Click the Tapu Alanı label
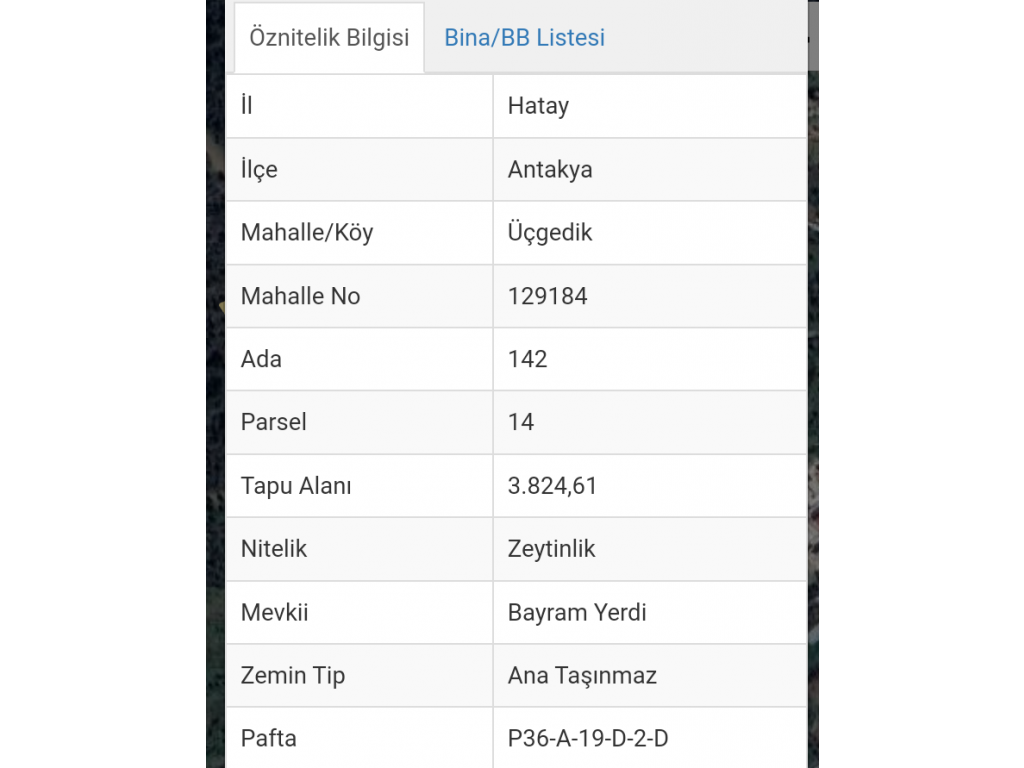This screenshot has width=1024, height=768. pos(296,486)
